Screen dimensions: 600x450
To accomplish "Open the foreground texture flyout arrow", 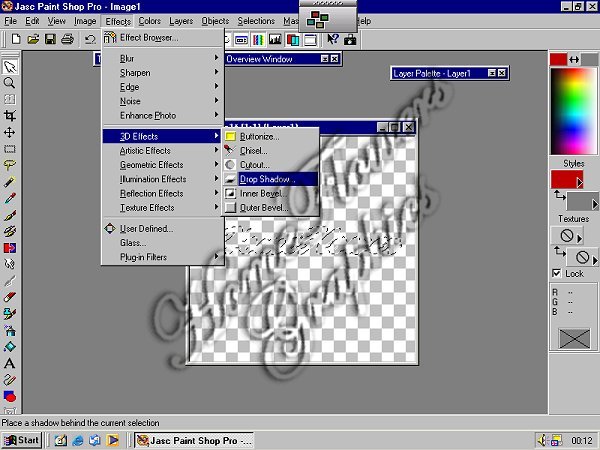I will coord(579,238).
